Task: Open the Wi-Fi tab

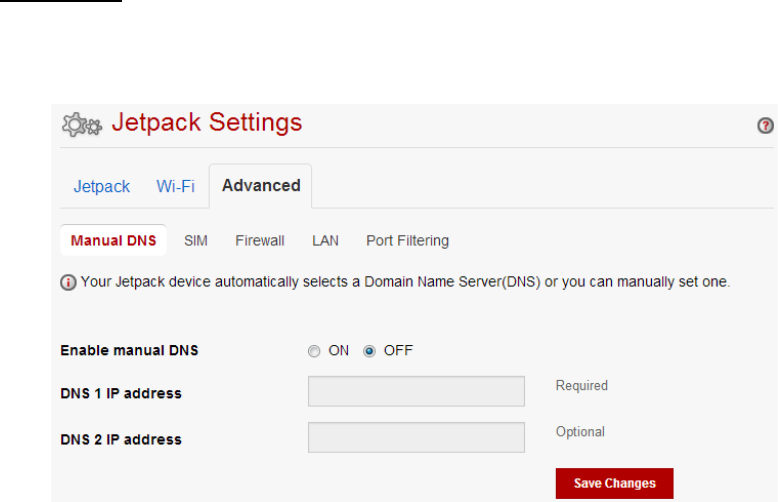Action: click(x=176, y=187)
